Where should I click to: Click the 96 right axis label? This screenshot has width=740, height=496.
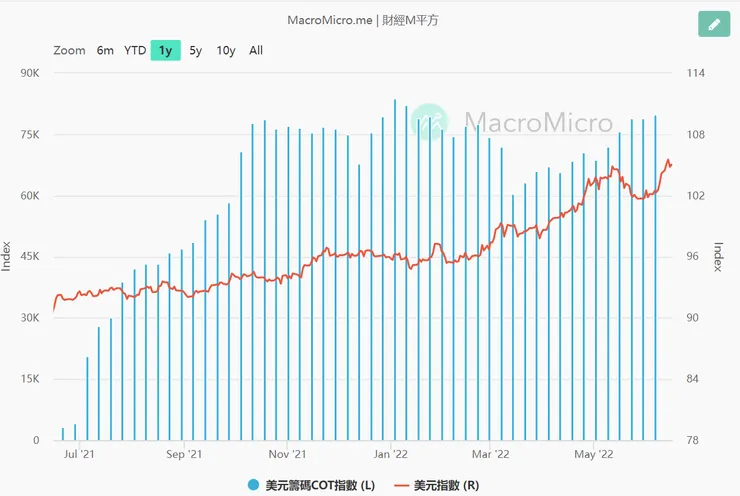(x=692, y=257)
